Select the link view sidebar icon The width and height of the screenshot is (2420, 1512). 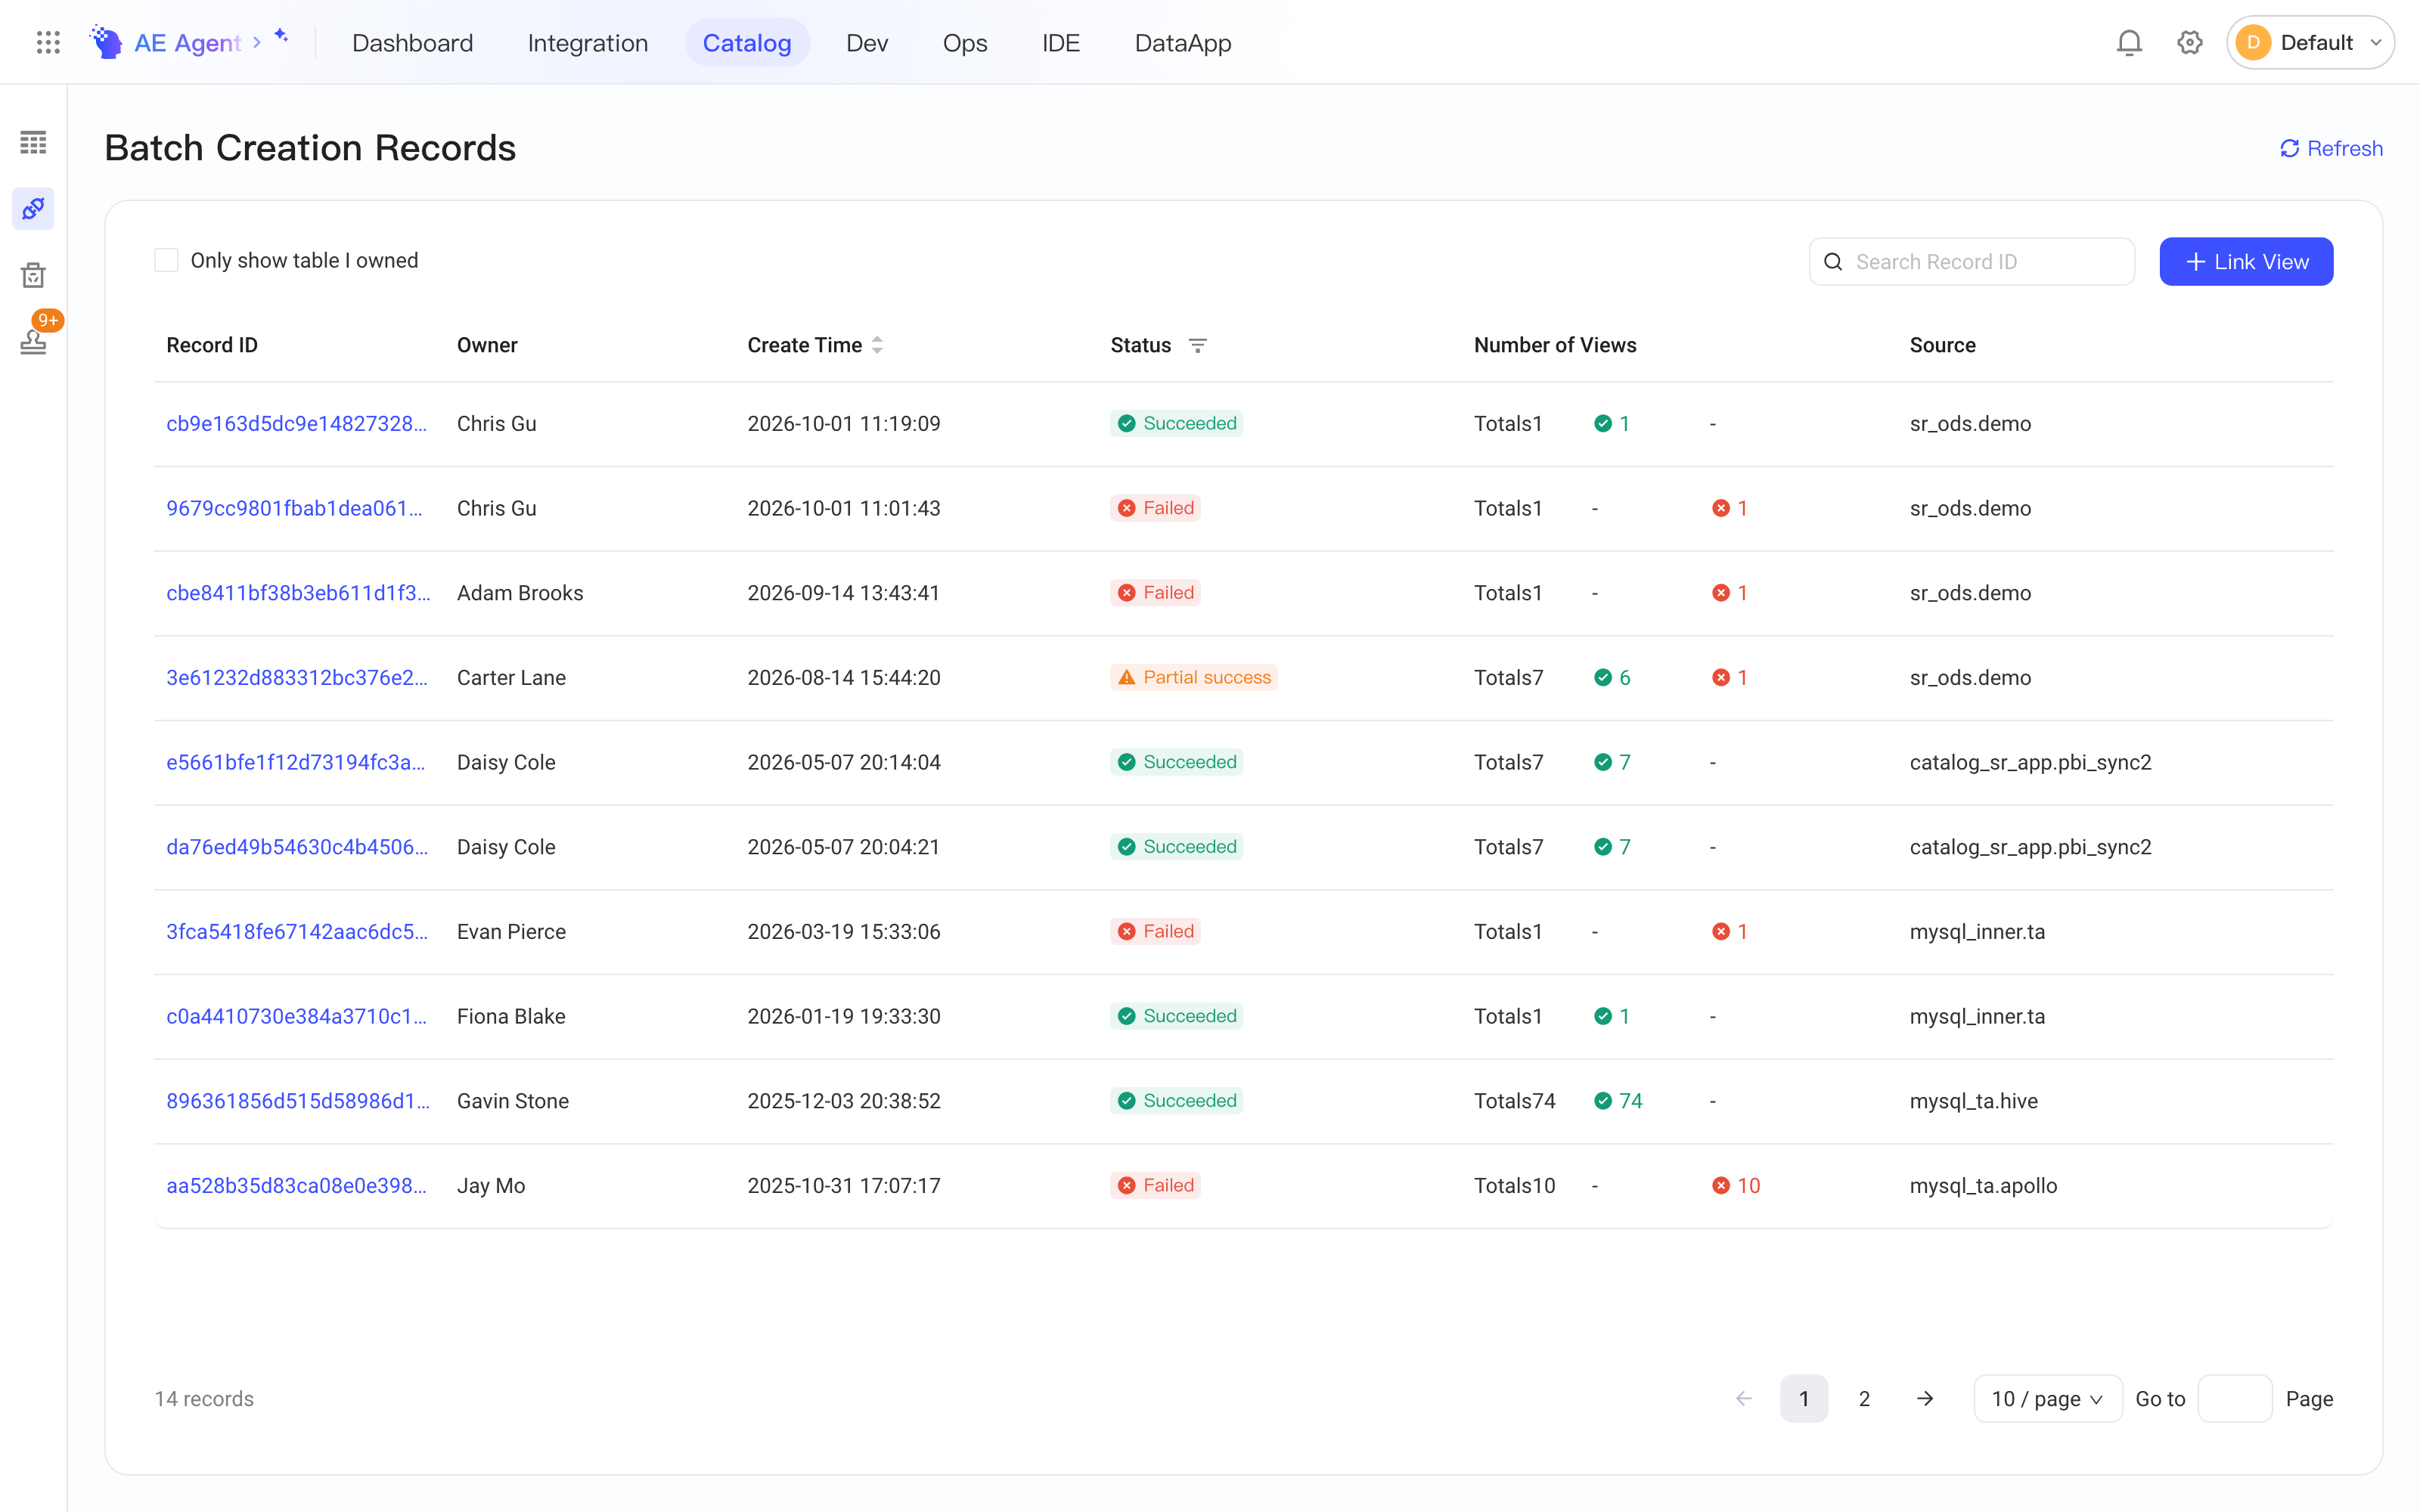pyautogui.click(x=33, y=208)
